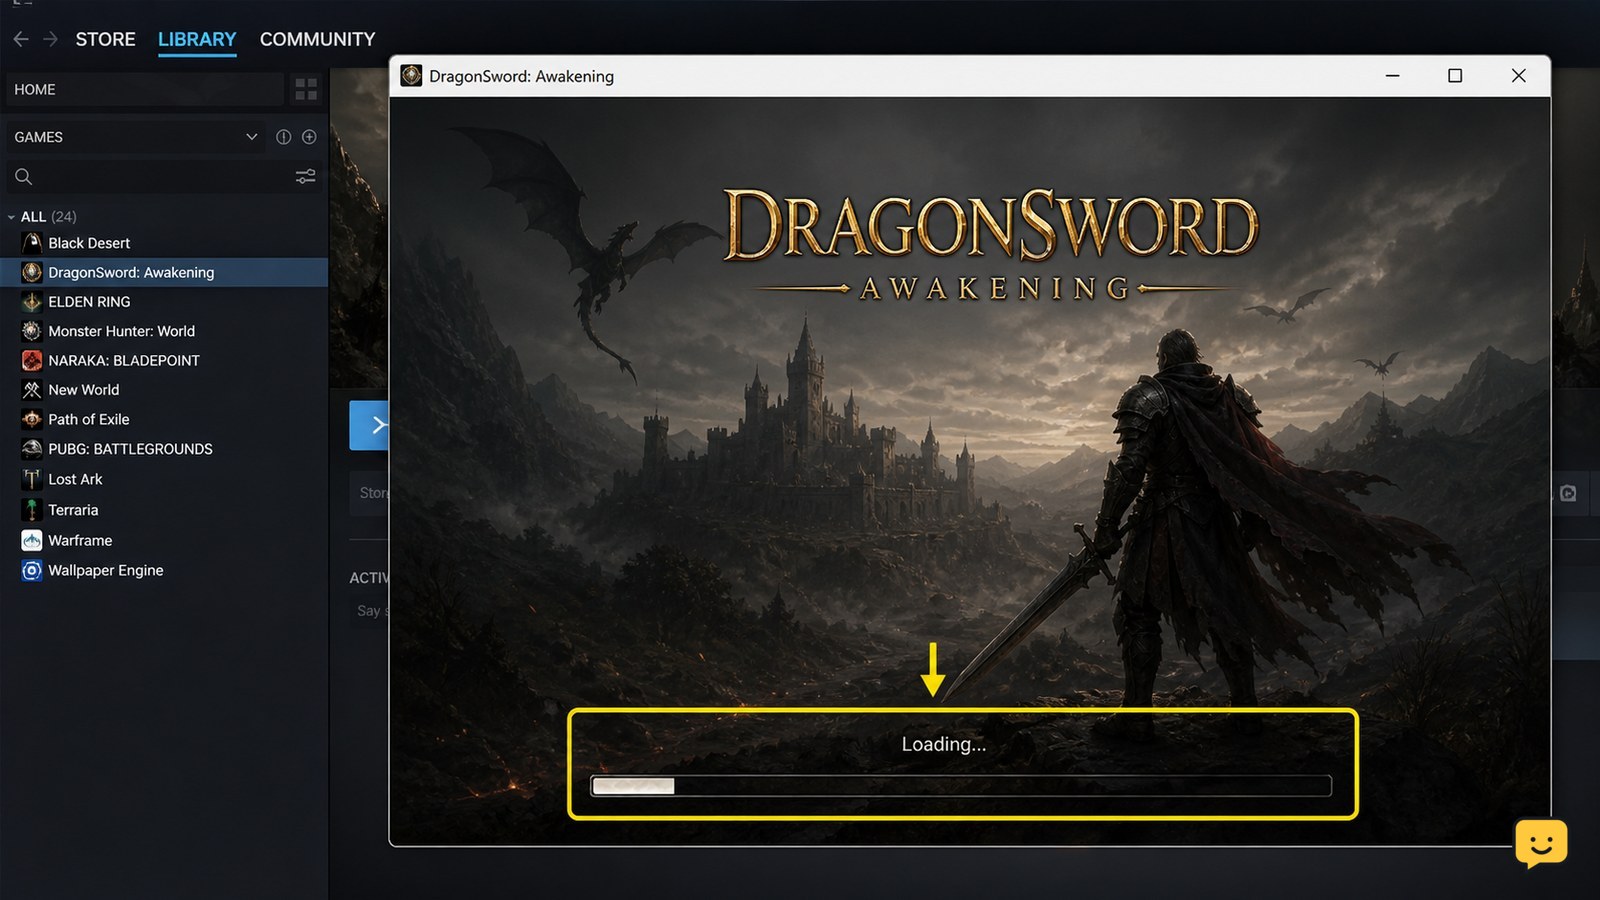Screen dimensions: 1600x900
Task: Click the New World crossed-axes icon
Action: [32, 390]
